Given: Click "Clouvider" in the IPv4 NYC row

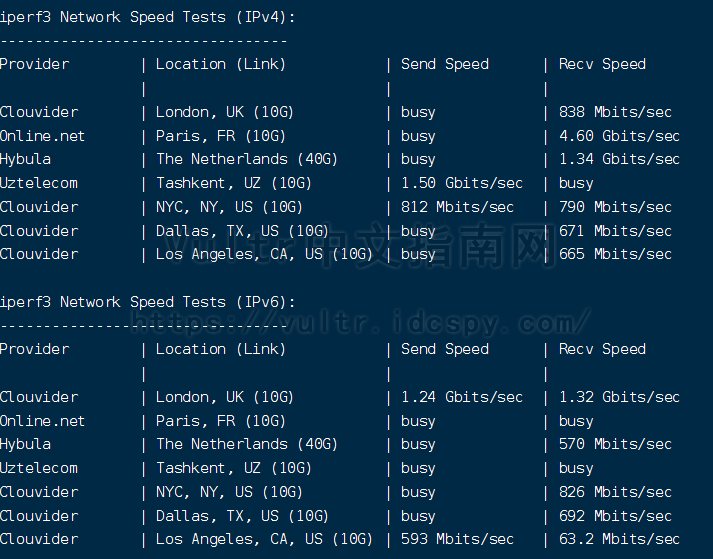Looking at the screenshot, I should [x=39, y=207].
